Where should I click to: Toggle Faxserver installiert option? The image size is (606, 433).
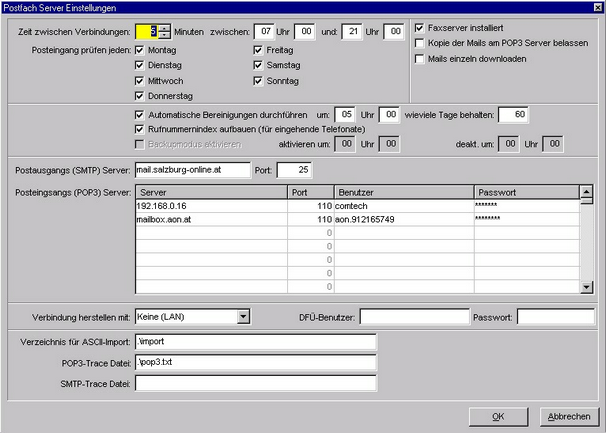[x=419, y=28]
